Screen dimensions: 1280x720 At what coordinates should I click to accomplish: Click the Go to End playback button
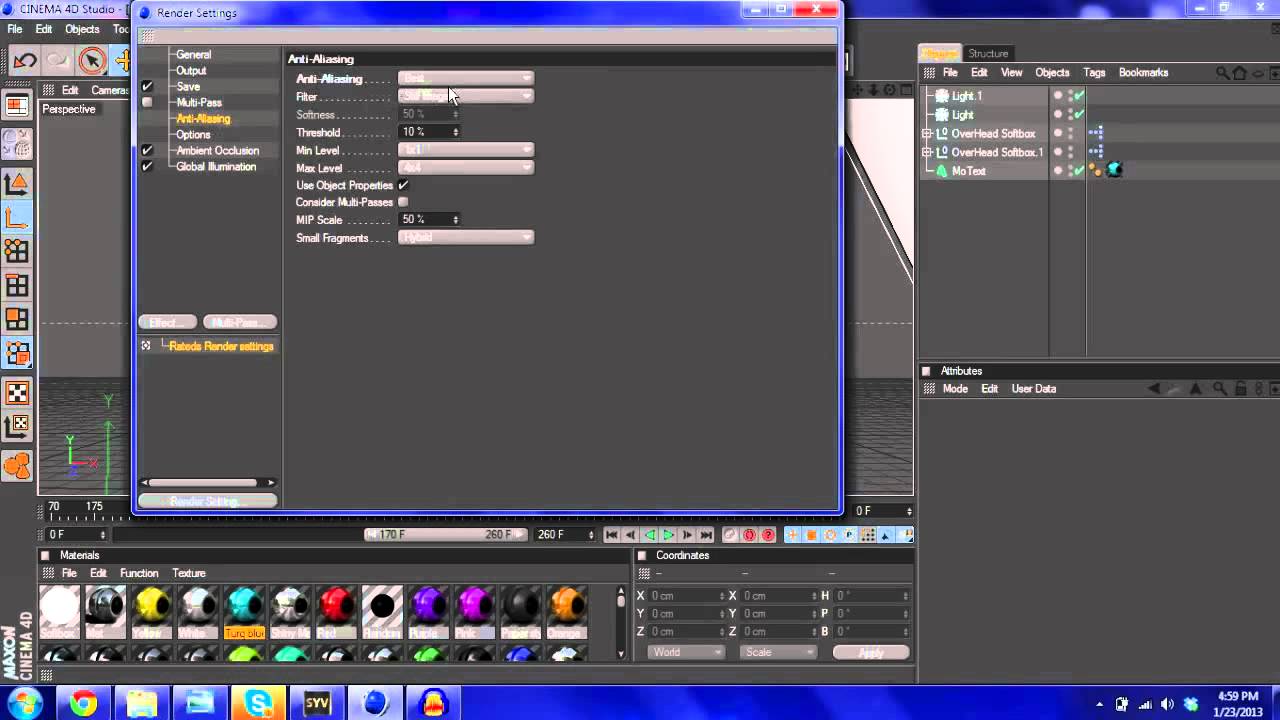[707, 535]
